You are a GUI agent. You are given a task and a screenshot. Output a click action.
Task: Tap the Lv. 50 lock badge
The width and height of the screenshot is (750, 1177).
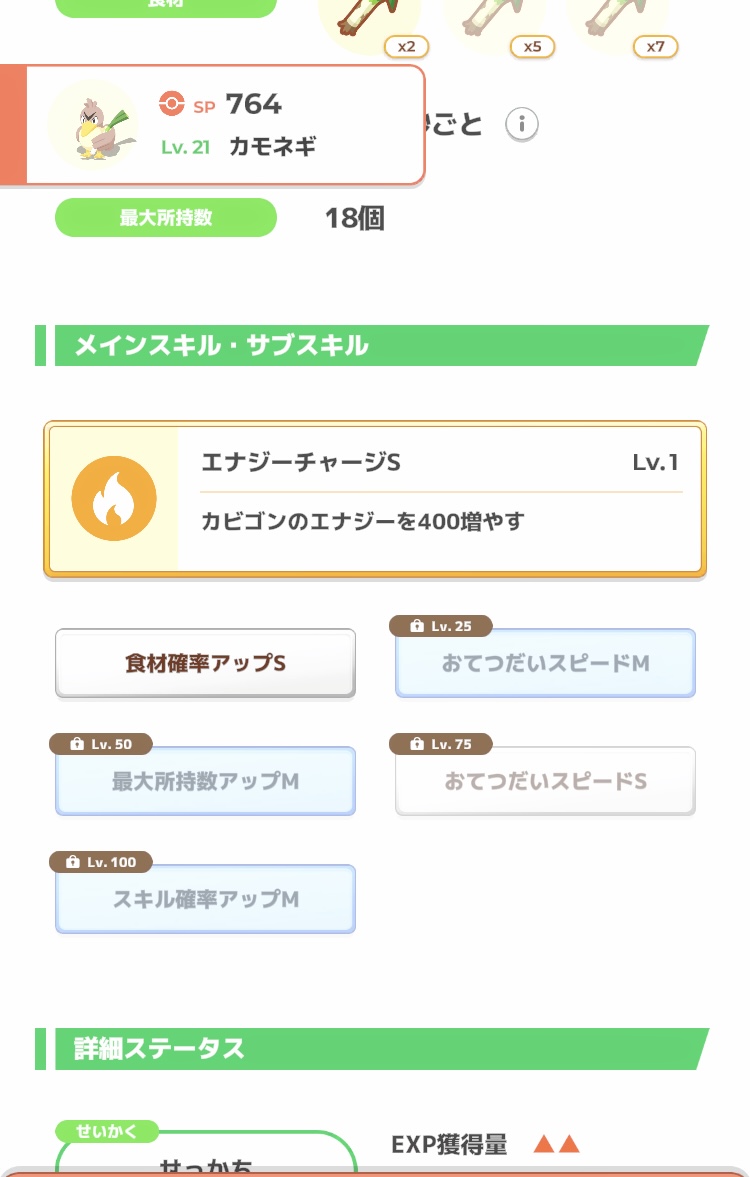[100, 744]
